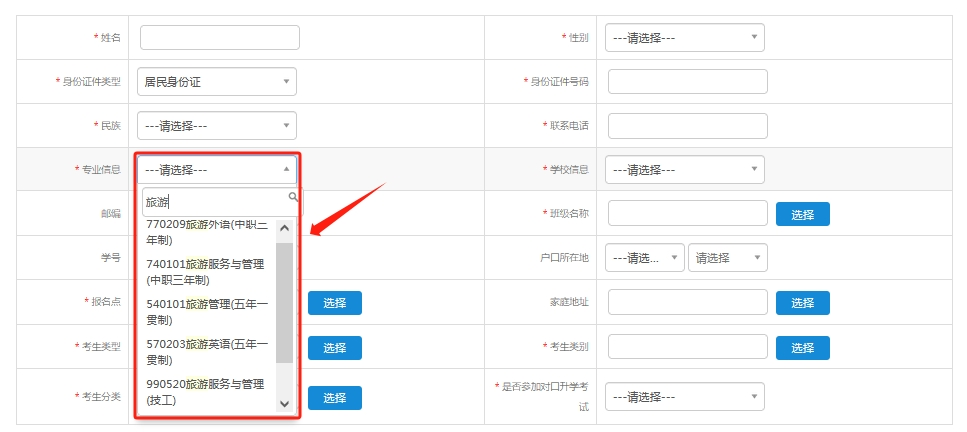Select option 990520旅游服务与管理(技工)
967x432 pixels.
(207, 392)
